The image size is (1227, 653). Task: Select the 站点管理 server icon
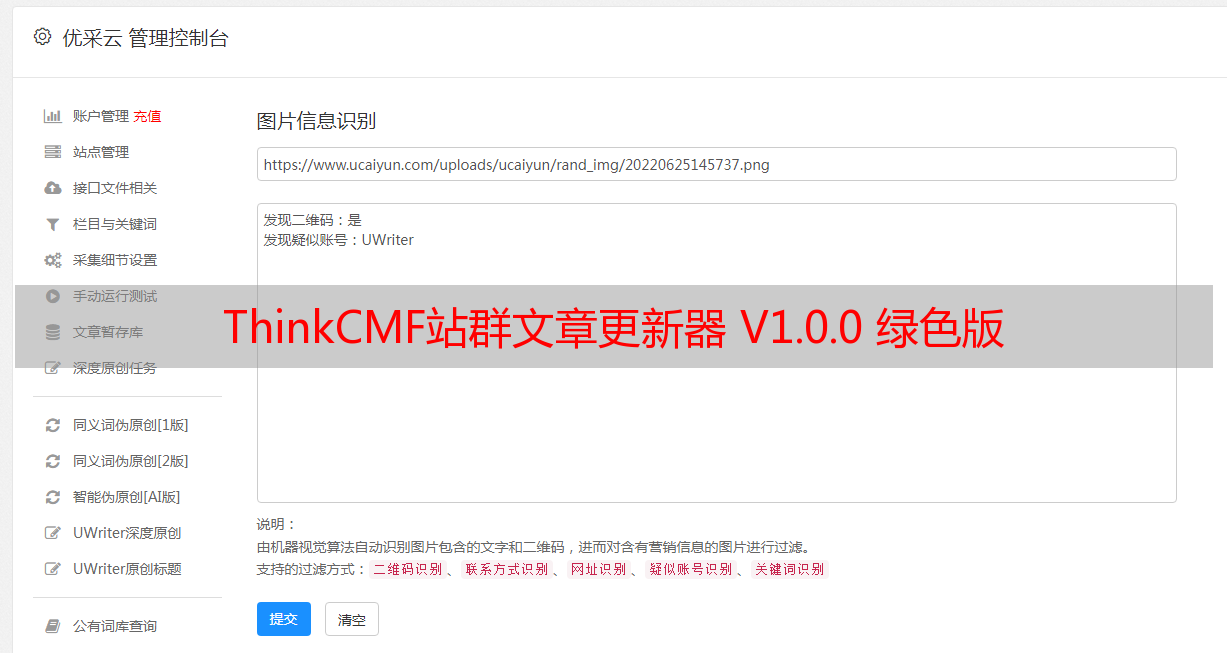click(53, 152)
